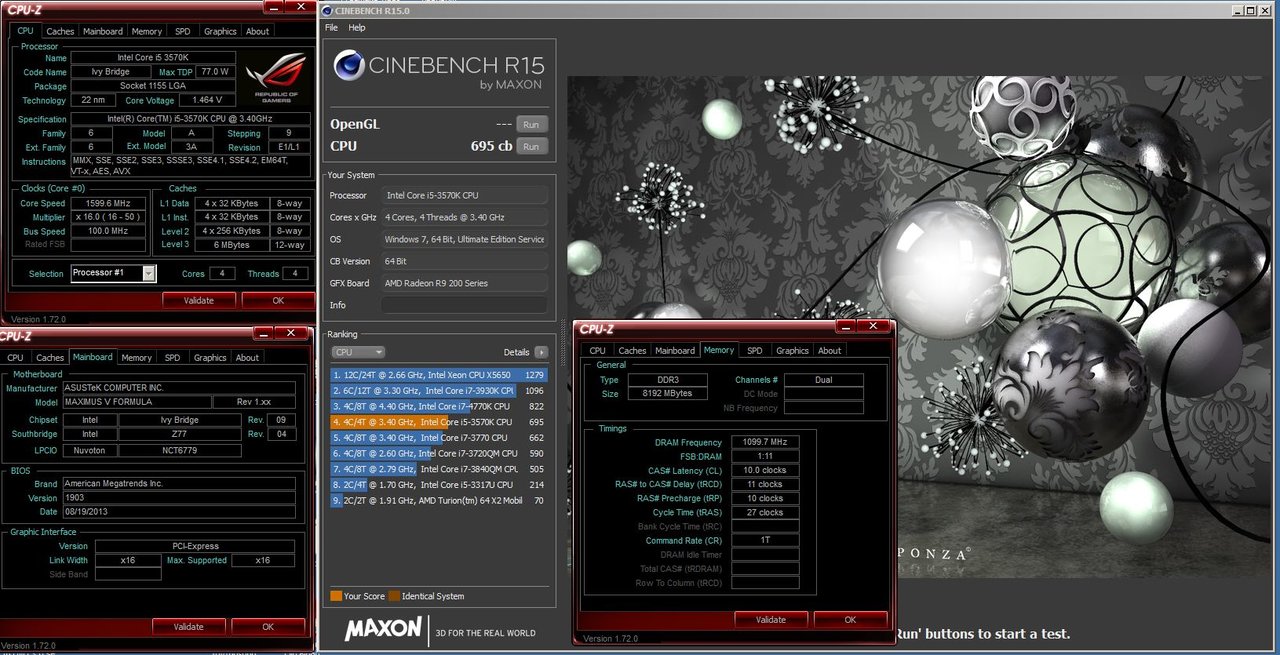Select ranking row Core i7-3720QM
Image resolution: width=1280 pixels, height=655 pixels.
pos(438,453)
